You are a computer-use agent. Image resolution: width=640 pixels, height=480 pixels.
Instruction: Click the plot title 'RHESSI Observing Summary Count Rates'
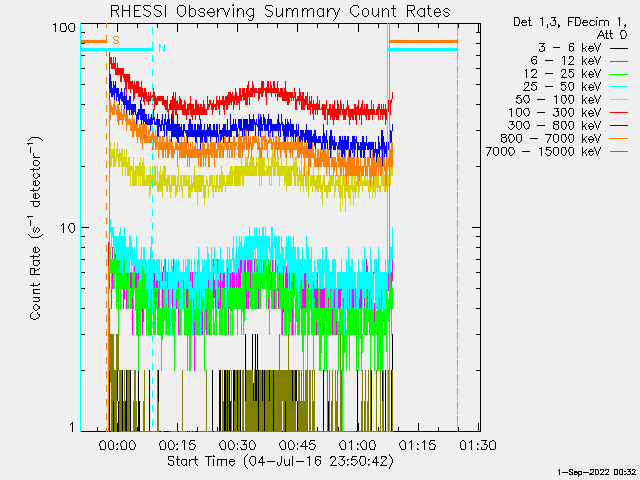(280, 11)
